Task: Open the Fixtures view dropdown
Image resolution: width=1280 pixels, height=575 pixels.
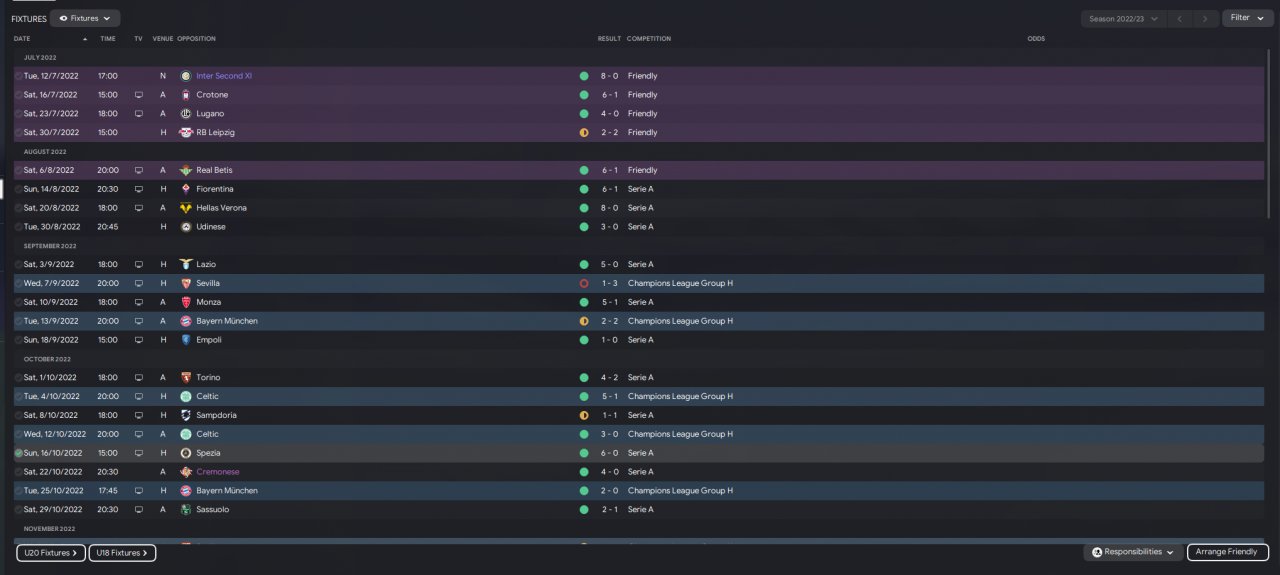Action: coord(85,18)
